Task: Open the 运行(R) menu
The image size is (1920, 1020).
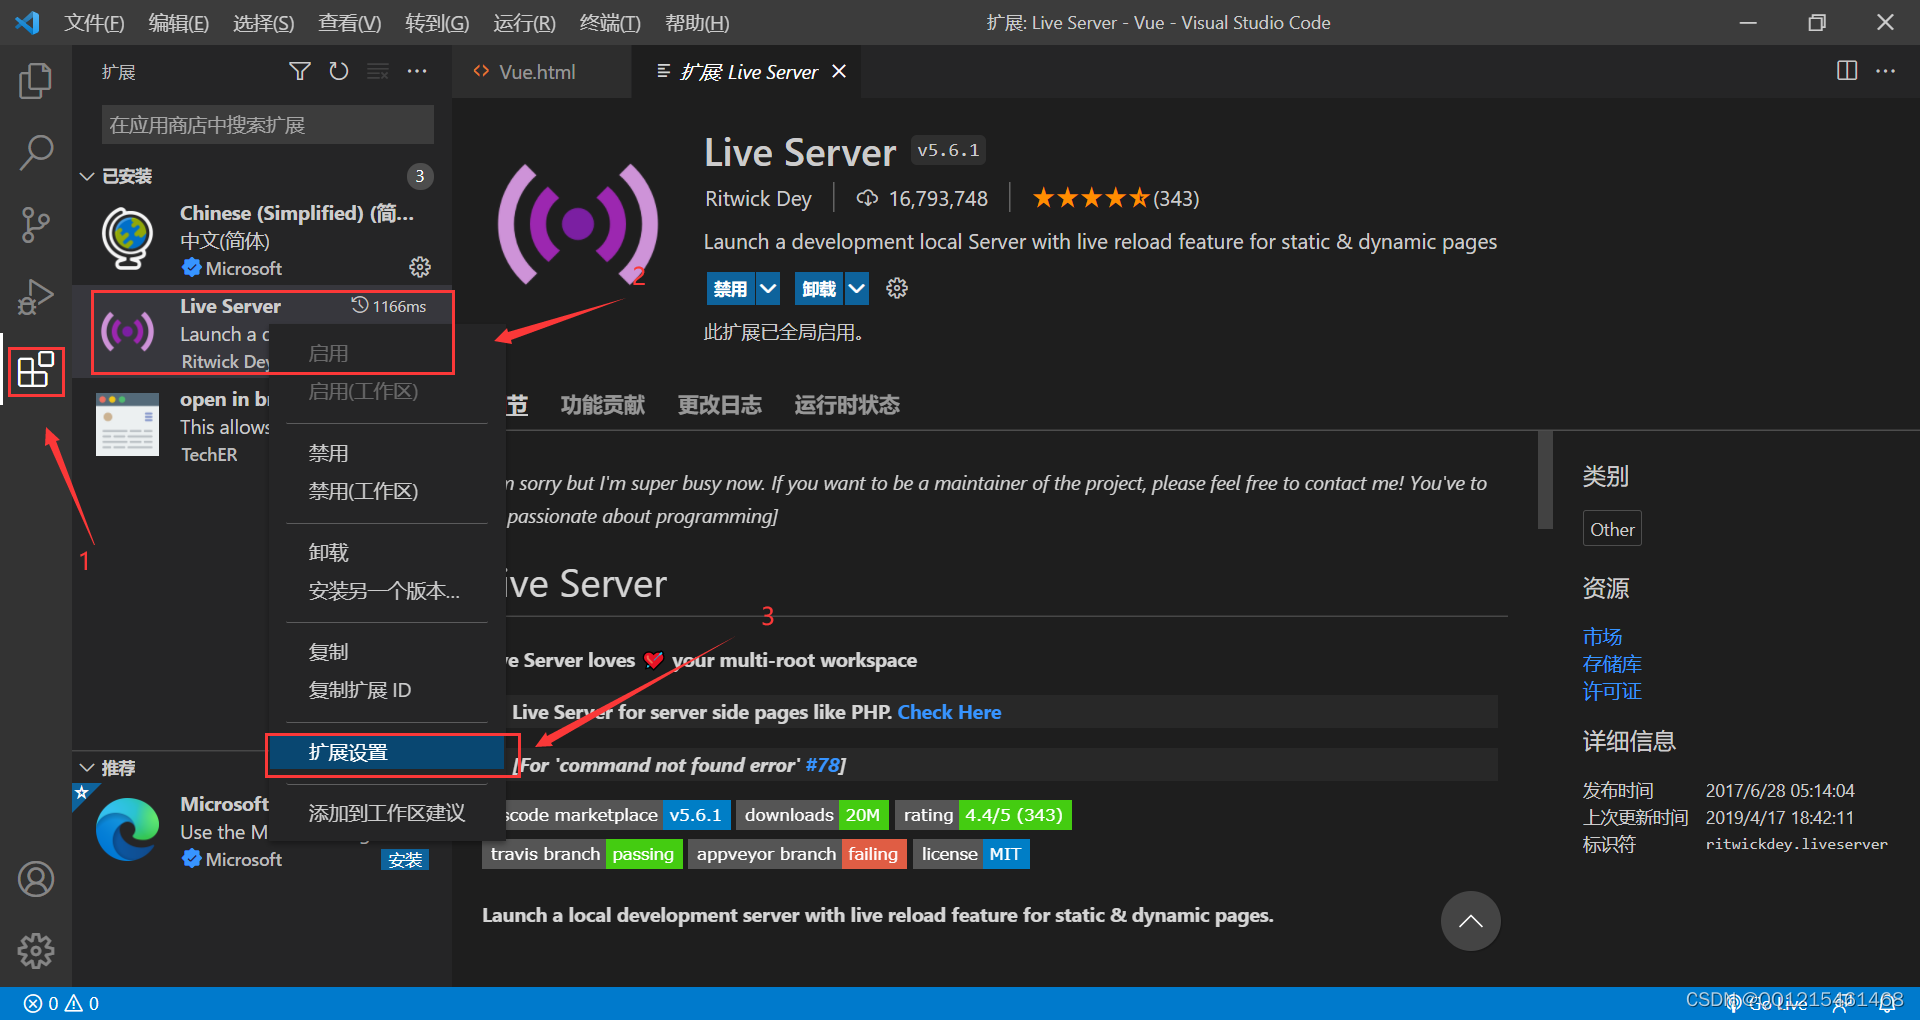Action: (524, 22)
